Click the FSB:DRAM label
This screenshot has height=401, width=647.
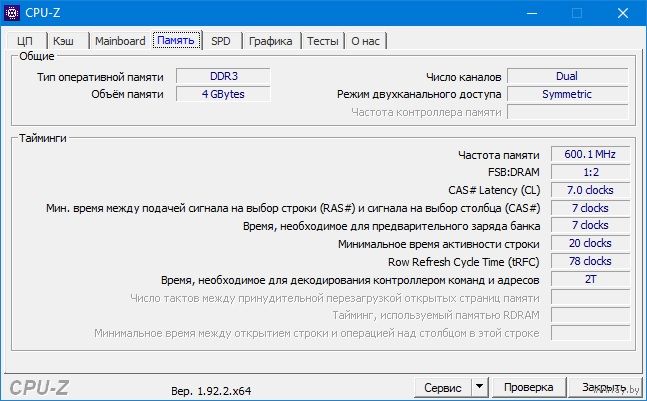coord(514,172)
